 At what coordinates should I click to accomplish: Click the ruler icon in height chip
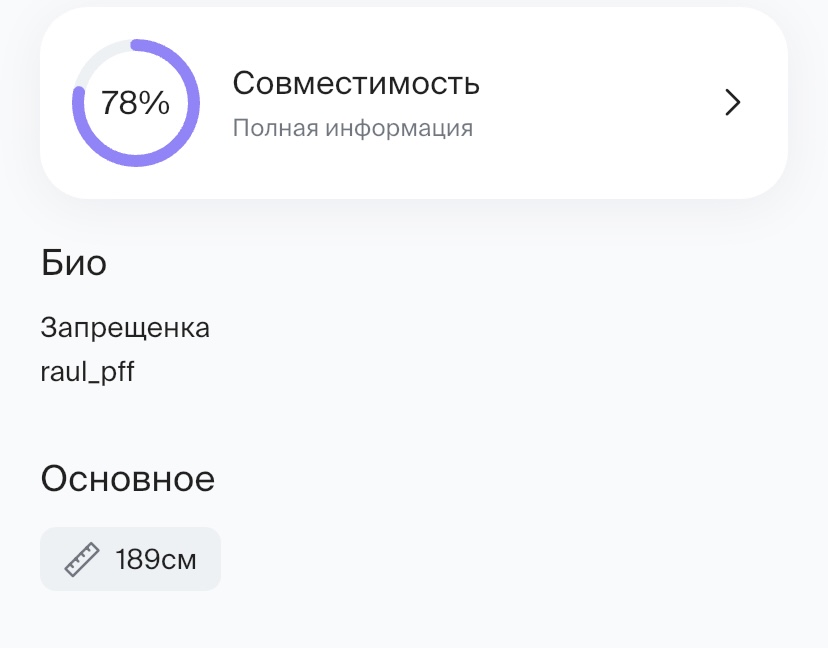point(83,559)
